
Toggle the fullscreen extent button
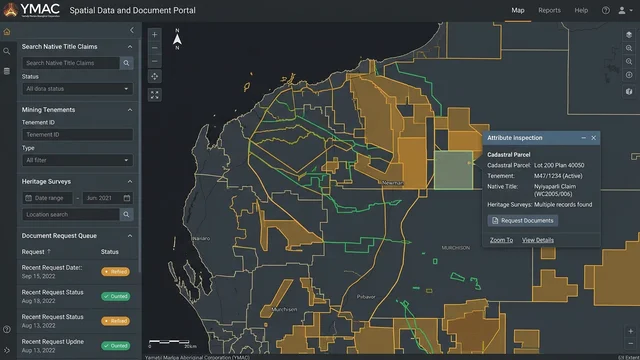point(155,95)
